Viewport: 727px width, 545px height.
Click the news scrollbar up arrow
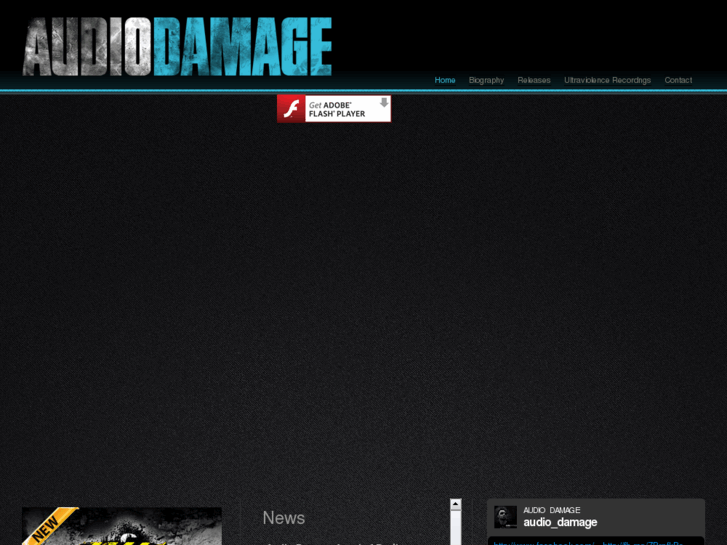[x=456, y=504]
